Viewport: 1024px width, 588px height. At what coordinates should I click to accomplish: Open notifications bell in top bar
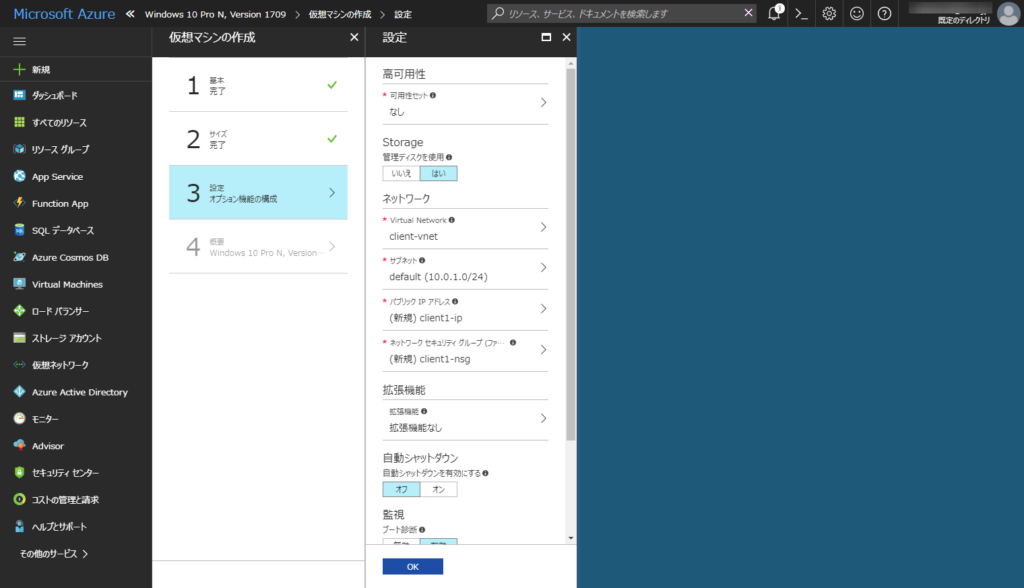coord(774,13)
